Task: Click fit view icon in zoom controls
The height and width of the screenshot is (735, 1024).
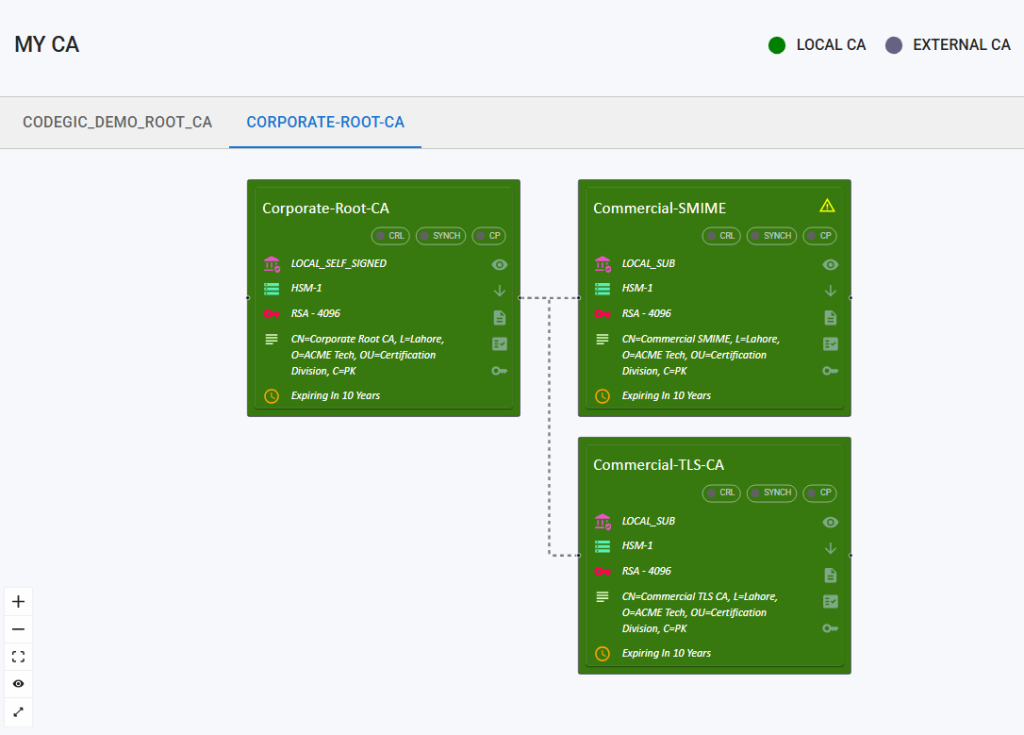Action: click(18, 657)
